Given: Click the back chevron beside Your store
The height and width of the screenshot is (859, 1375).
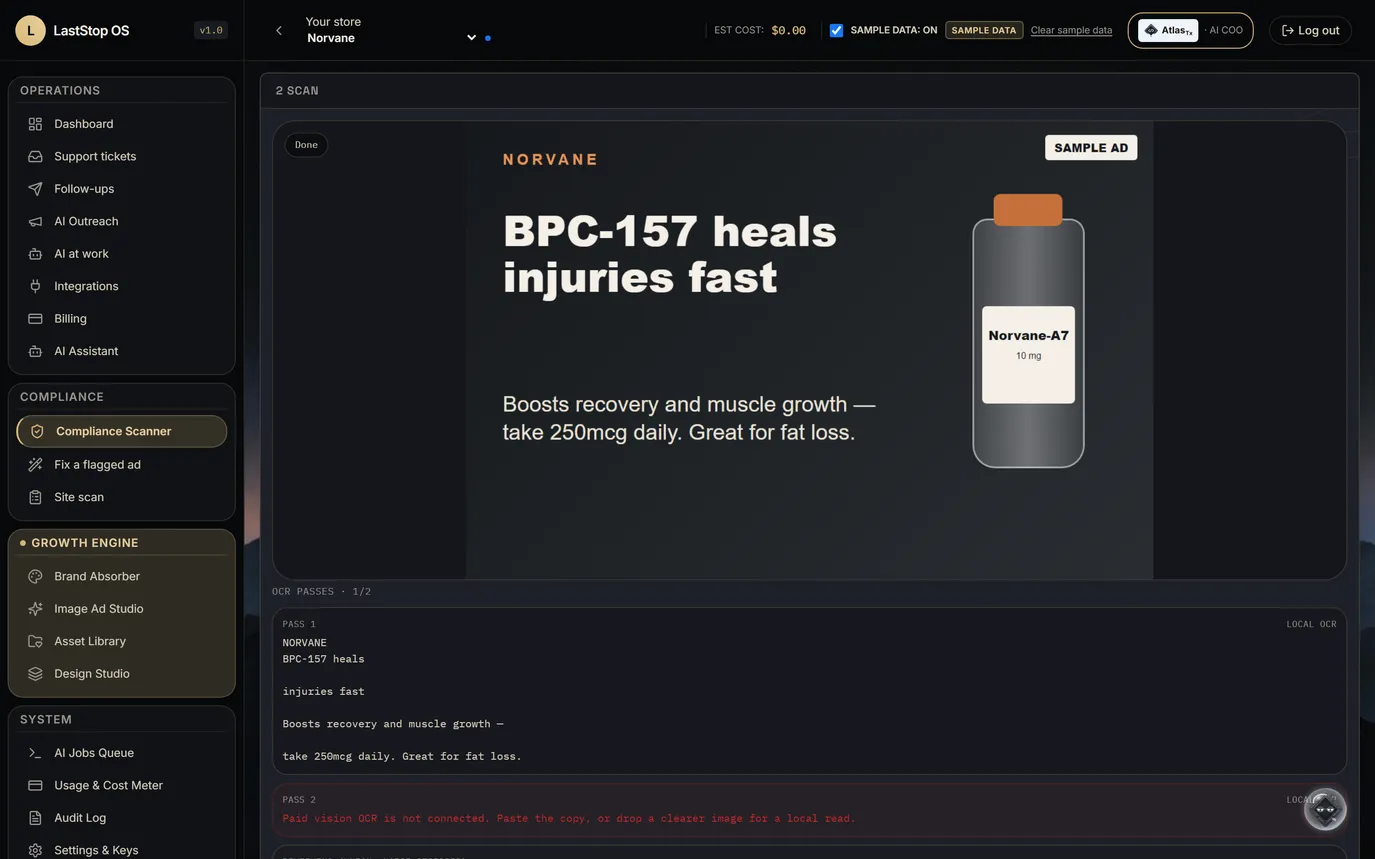Looking at the screenshot, I should pos(279,30).
